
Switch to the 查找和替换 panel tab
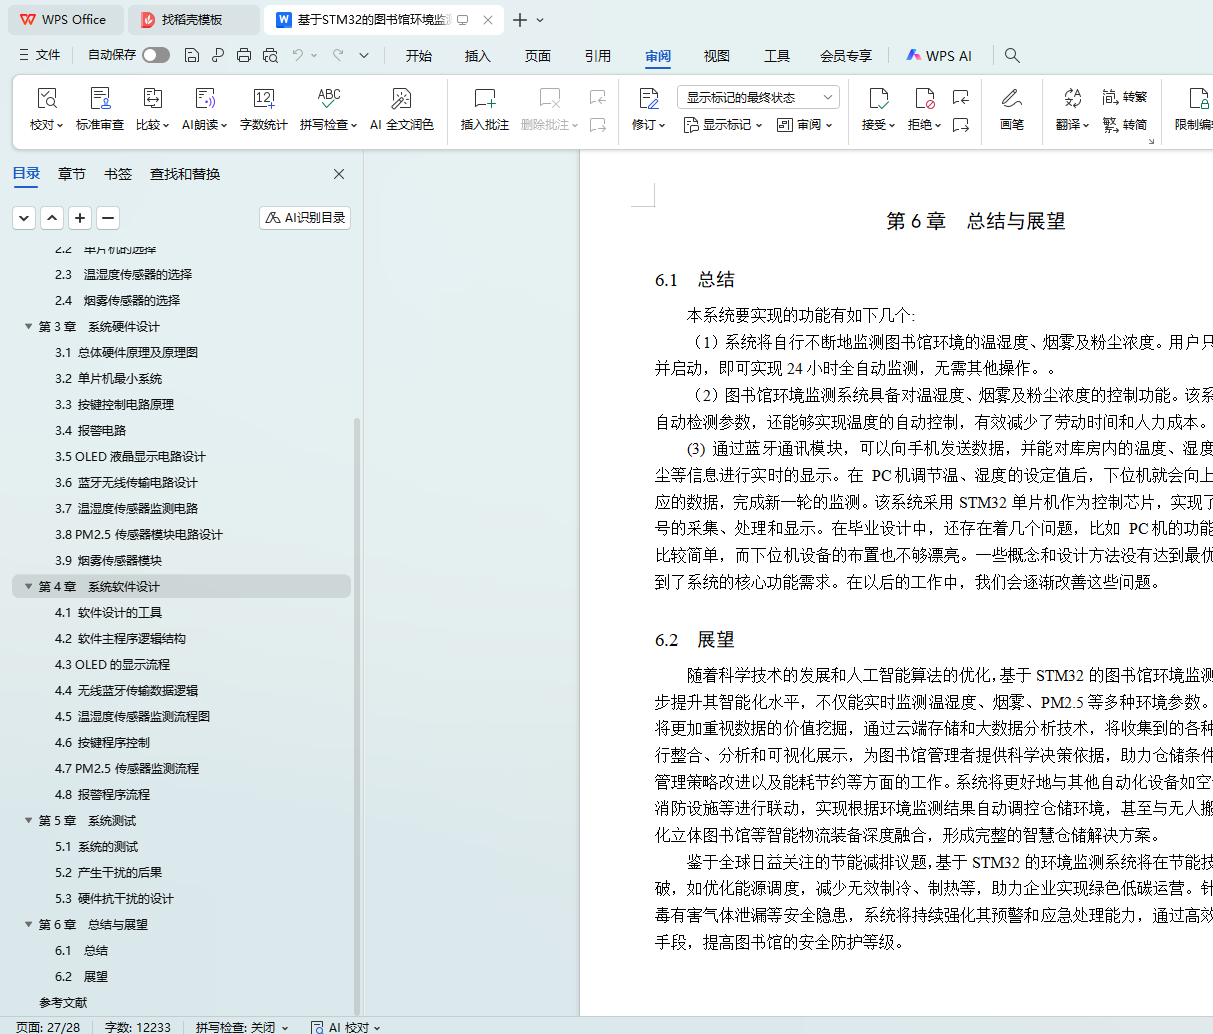[185, 174]
